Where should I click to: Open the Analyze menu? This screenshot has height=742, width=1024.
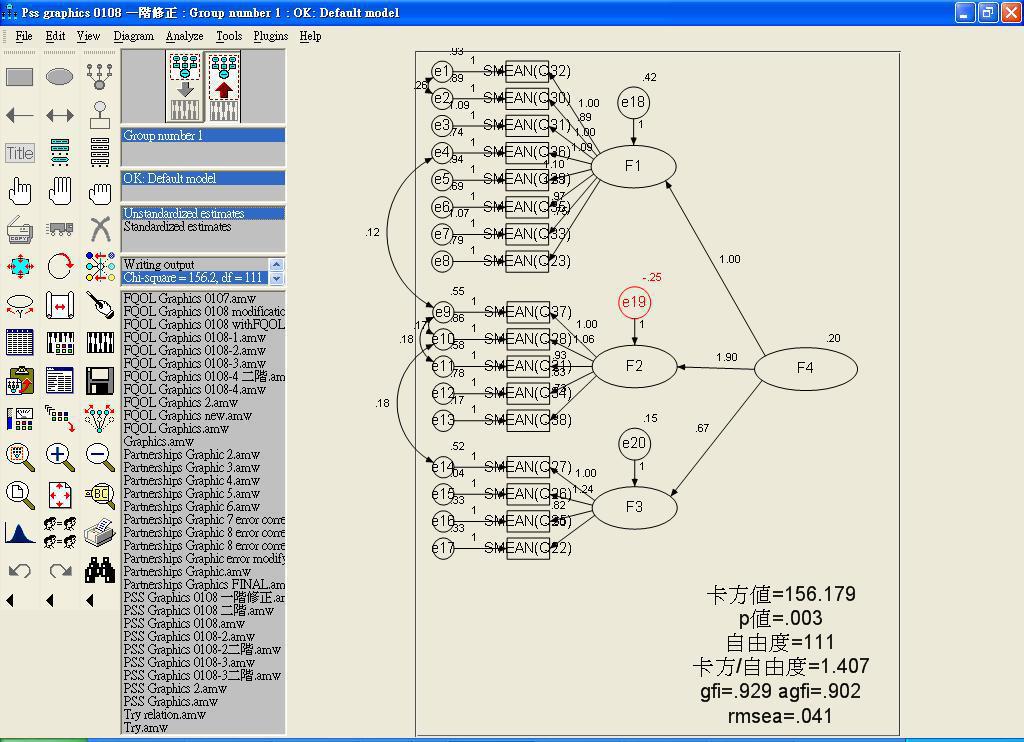(x=184, y=36)
